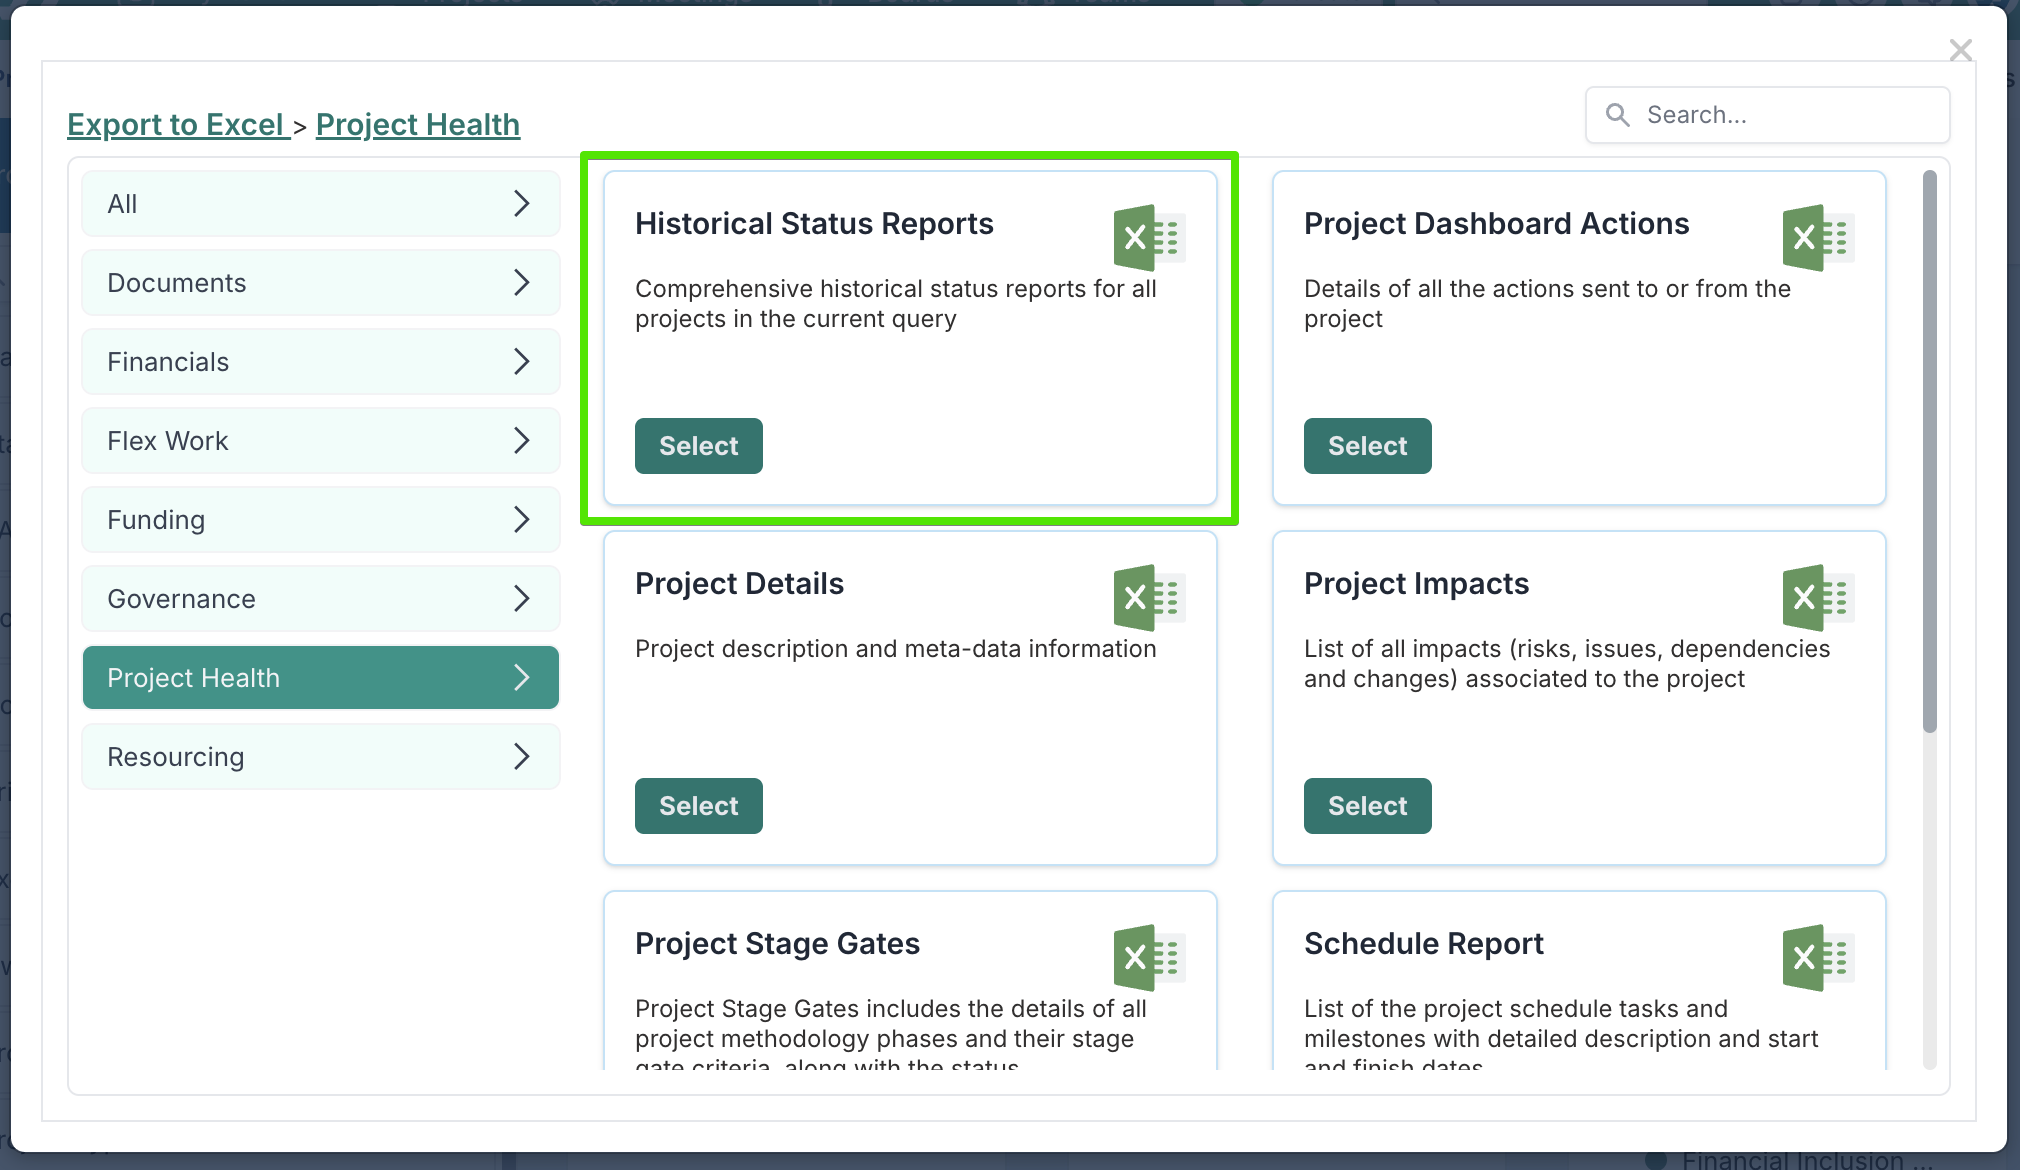Click Excel icon on Historical Status Reports card

(1148, 238)
